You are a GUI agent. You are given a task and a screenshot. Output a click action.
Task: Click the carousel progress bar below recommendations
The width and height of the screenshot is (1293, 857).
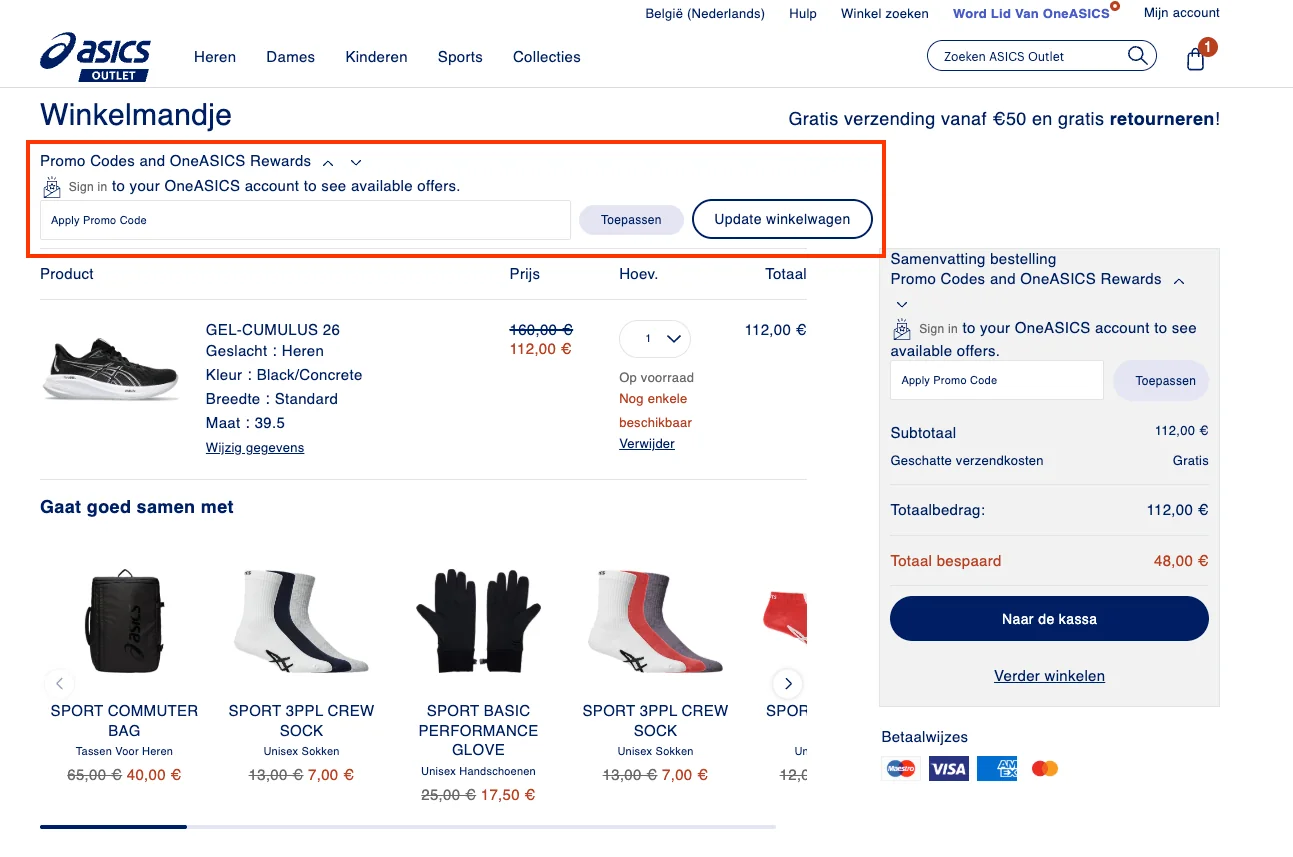coord(113,827)
